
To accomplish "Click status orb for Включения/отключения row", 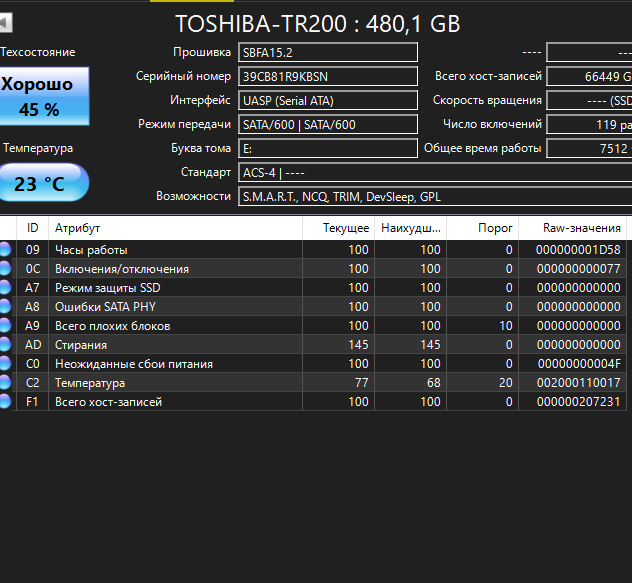I will 5,269.
